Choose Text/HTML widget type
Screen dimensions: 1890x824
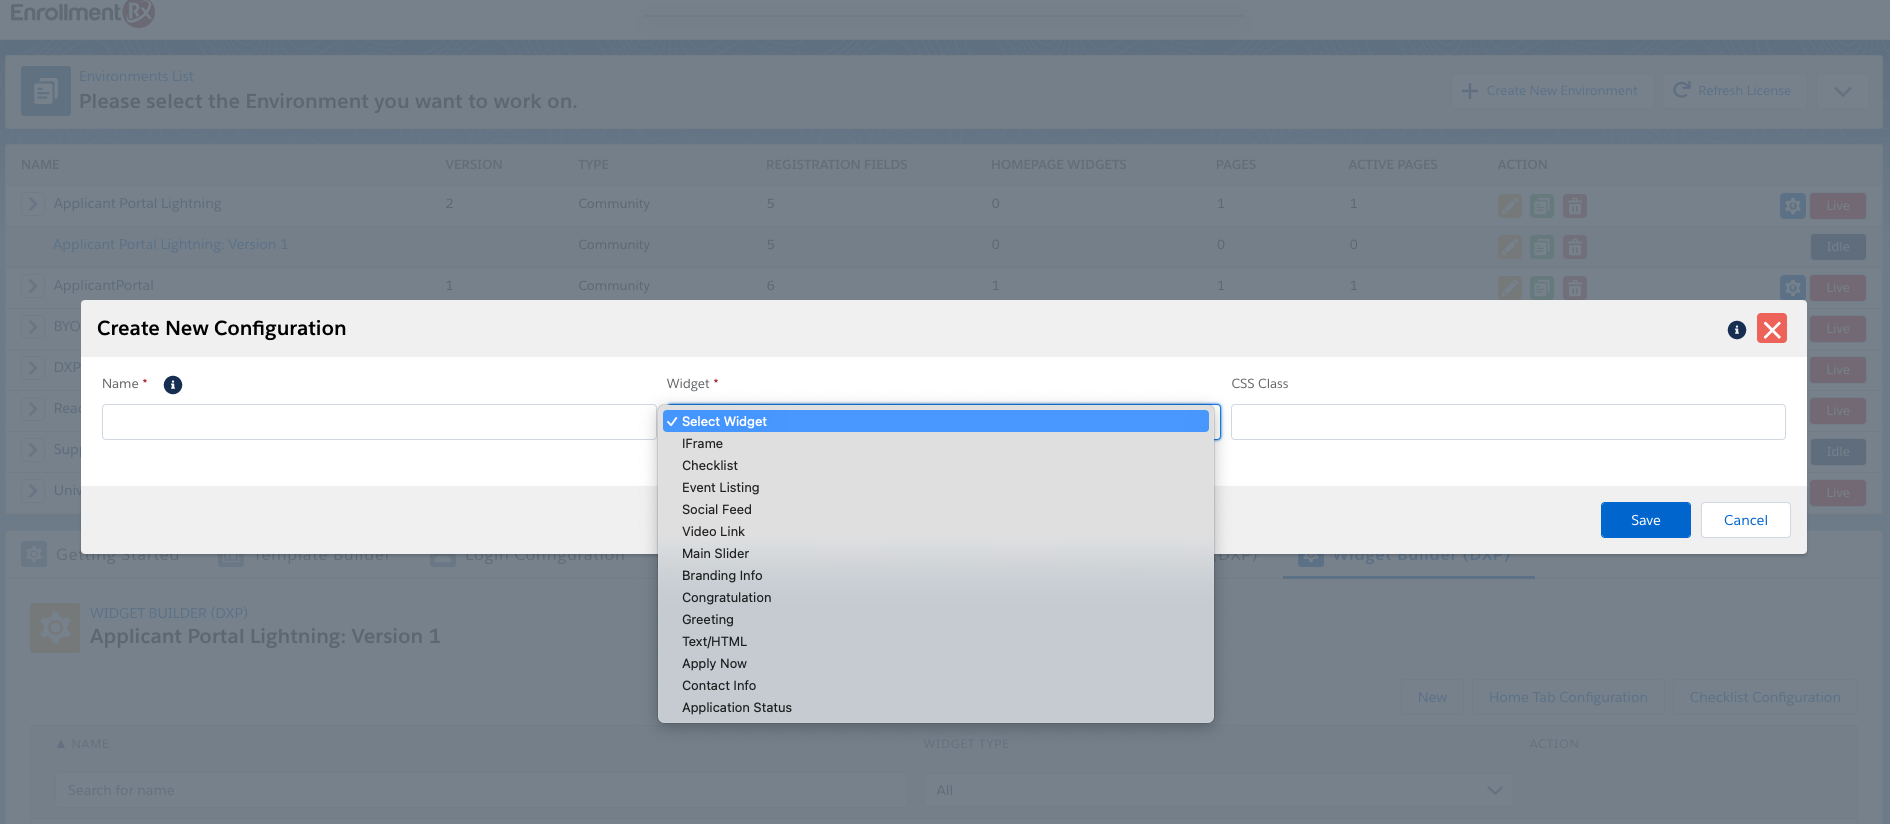pos(714,642)
